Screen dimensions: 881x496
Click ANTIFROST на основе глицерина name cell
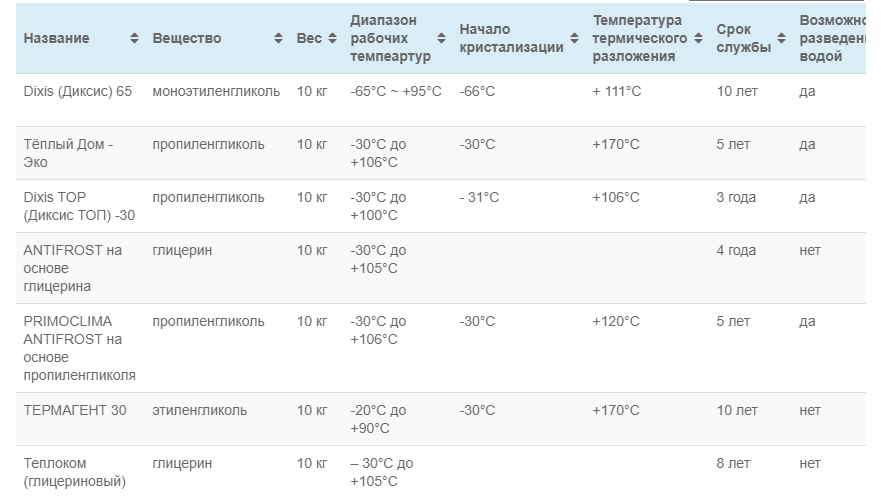click(x=72, y=268)
